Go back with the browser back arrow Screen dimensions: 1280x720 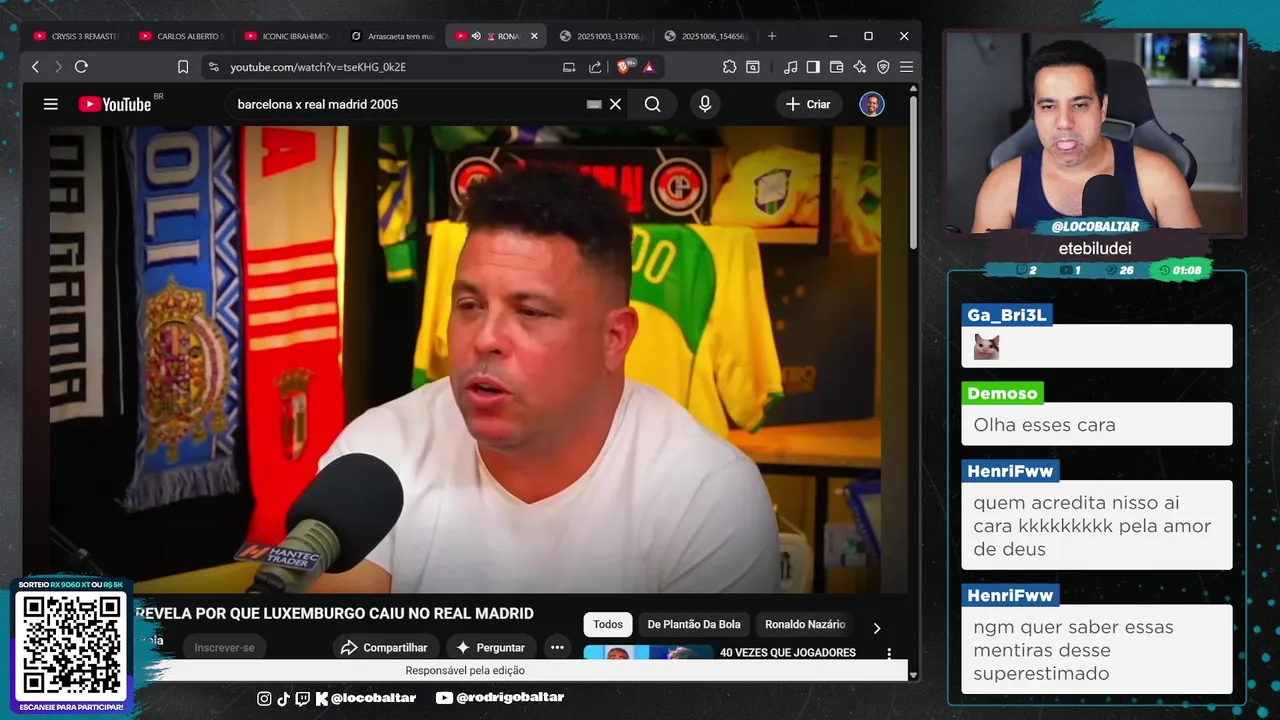[x=36, y=67]
